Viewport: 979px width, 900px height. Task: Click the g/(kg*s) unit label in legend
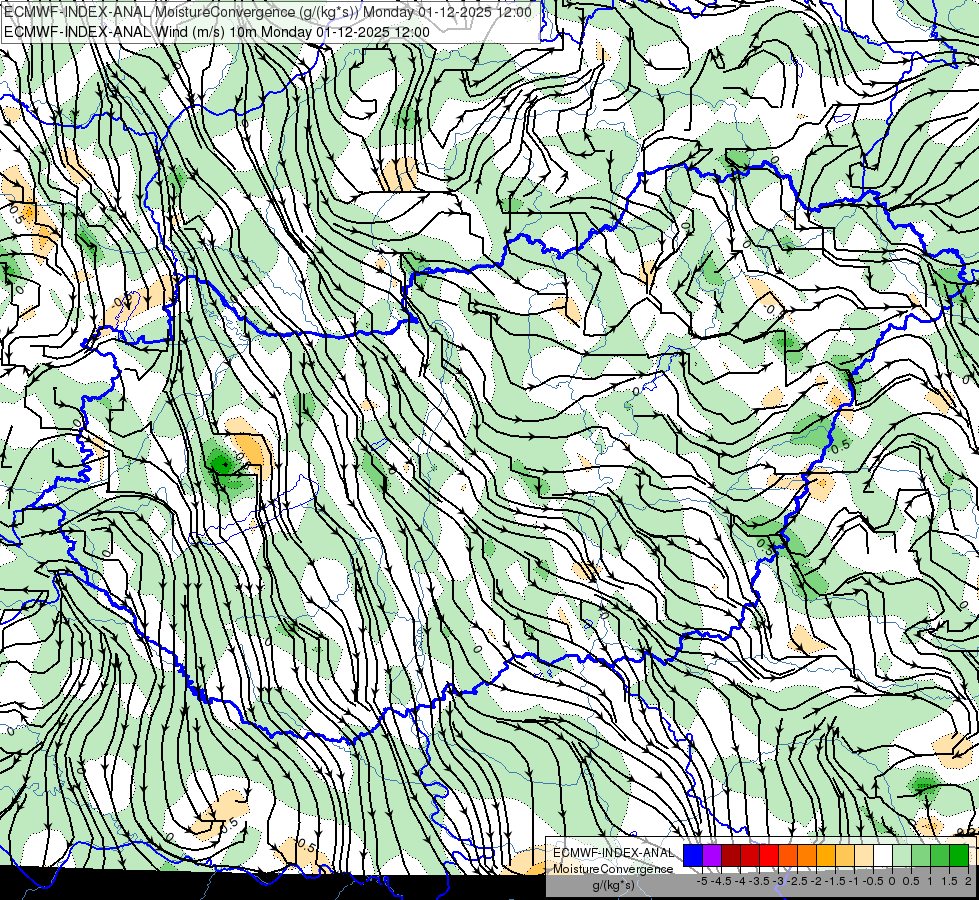(x=613, y=885)
